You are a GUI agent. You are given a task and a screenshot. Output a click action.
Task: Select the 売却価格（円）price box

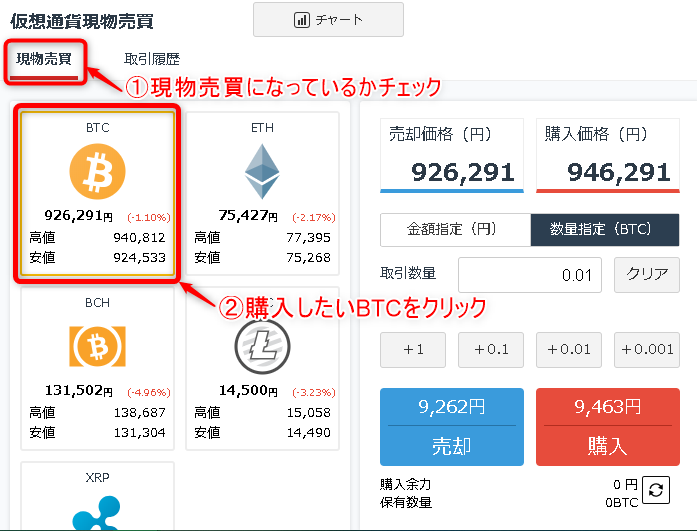pyautogui.click(x=452, y=156)
